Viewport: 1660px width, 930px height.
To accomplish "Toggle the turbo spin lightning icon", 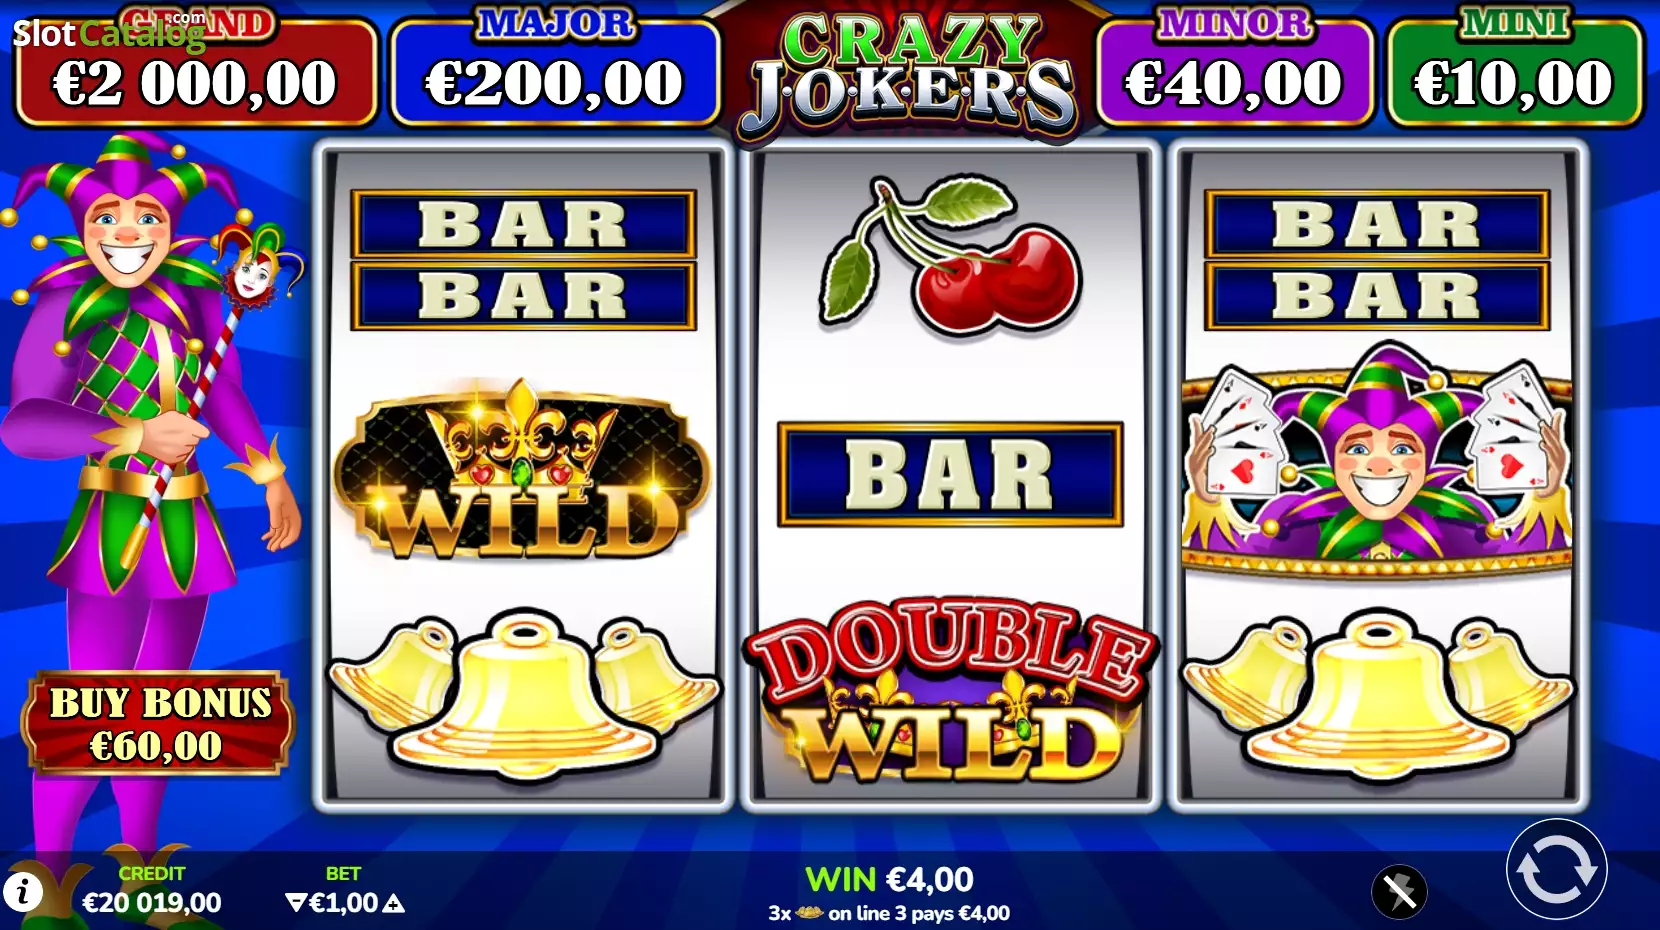I will 1399,891.
